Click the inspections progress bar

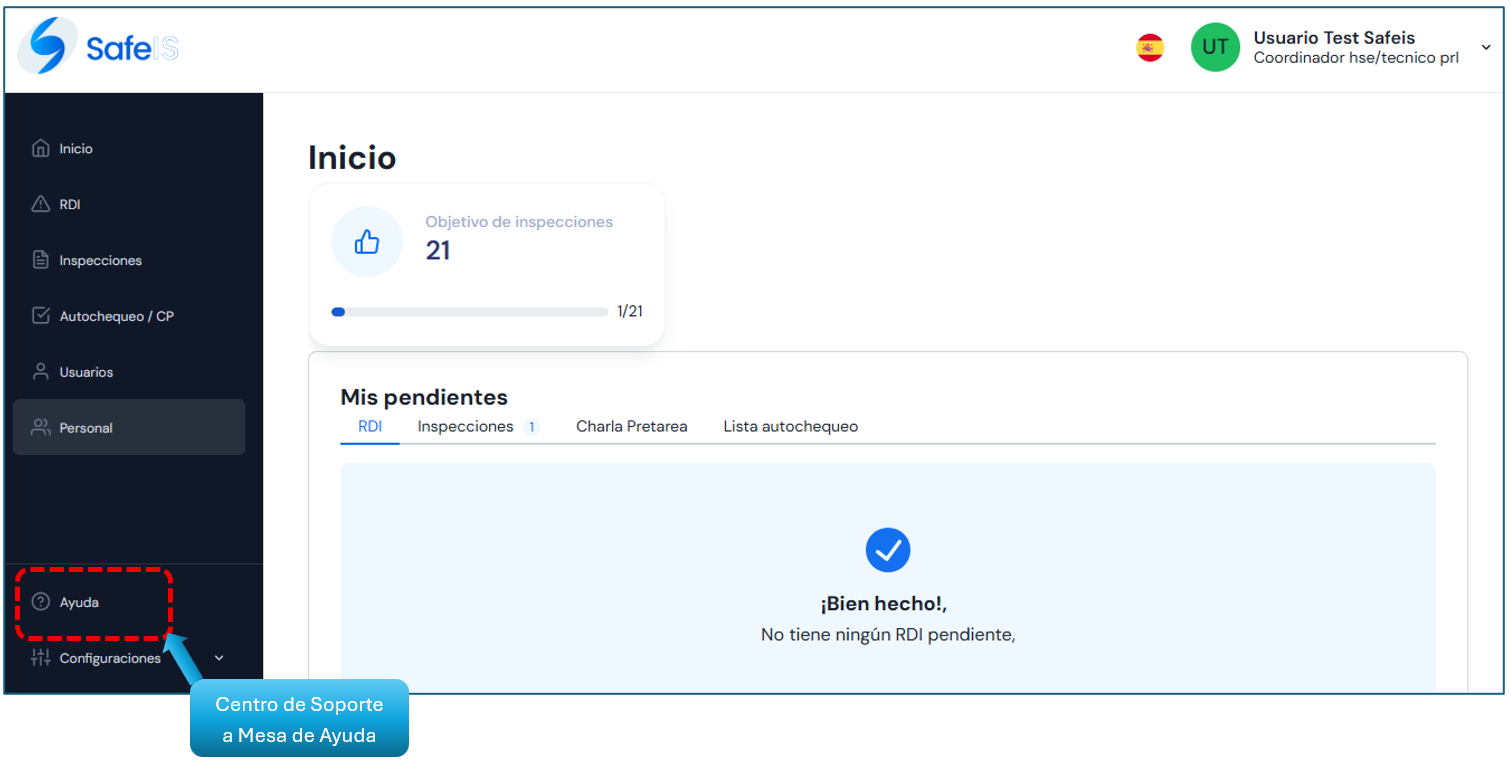pyautogui.click(x=470, y=312)
